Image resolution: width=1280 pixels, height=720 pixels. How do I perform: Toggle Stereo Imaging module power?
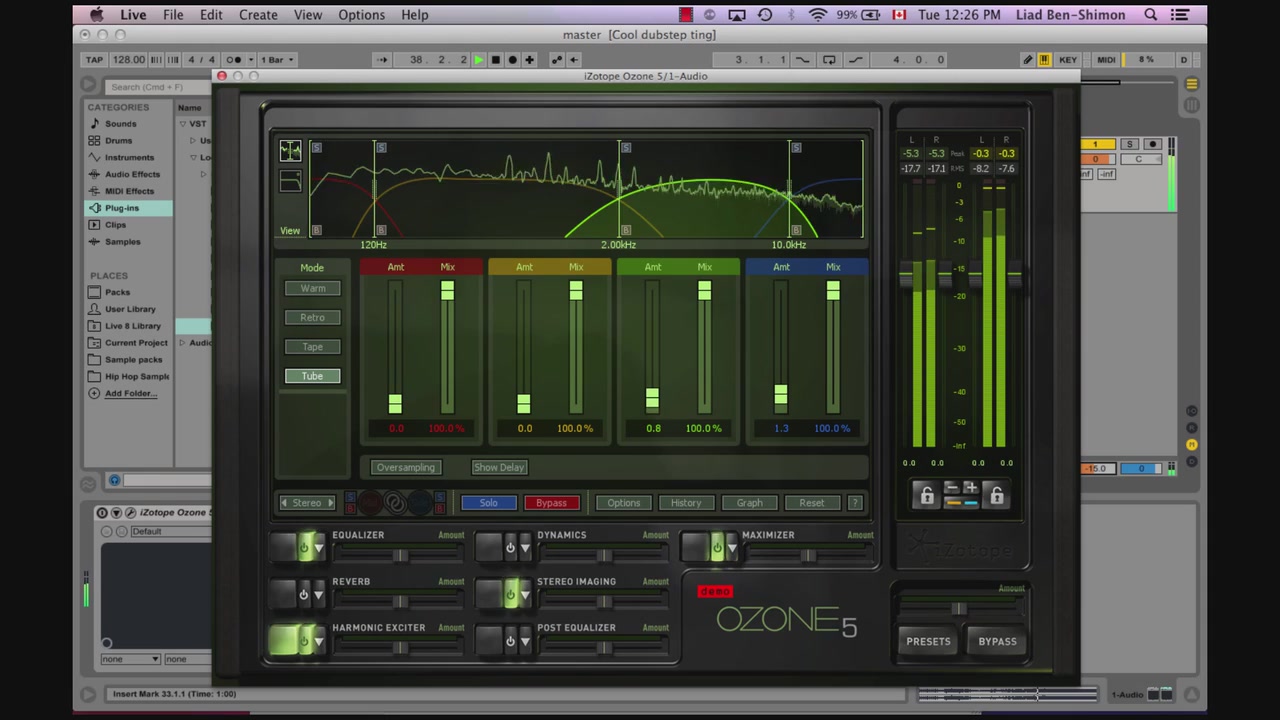pyautogui.click(x=510, y=594)
